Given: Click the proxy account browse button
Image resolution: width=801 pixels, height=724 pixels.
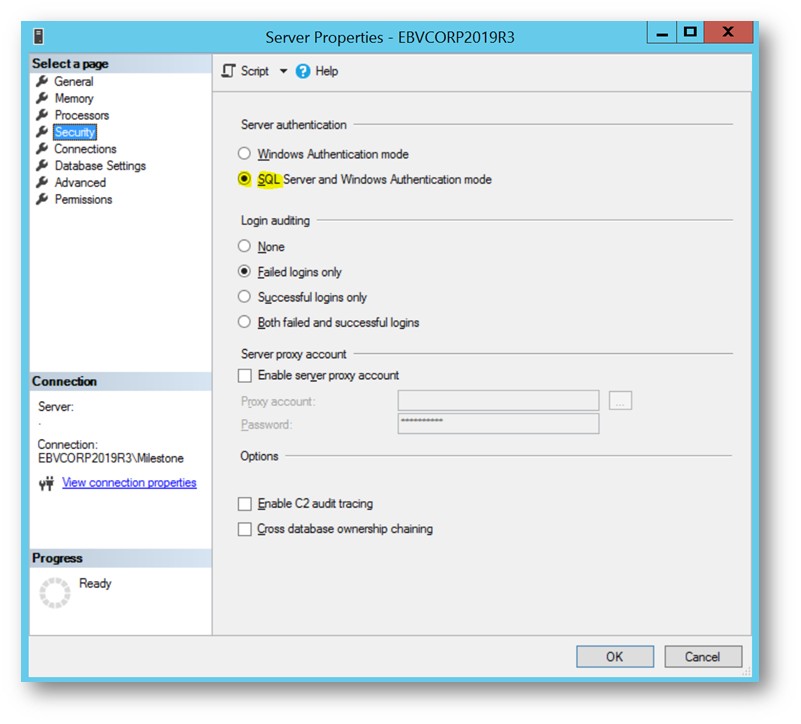Looking at the screenshot, I should click(x=621, y=400).
